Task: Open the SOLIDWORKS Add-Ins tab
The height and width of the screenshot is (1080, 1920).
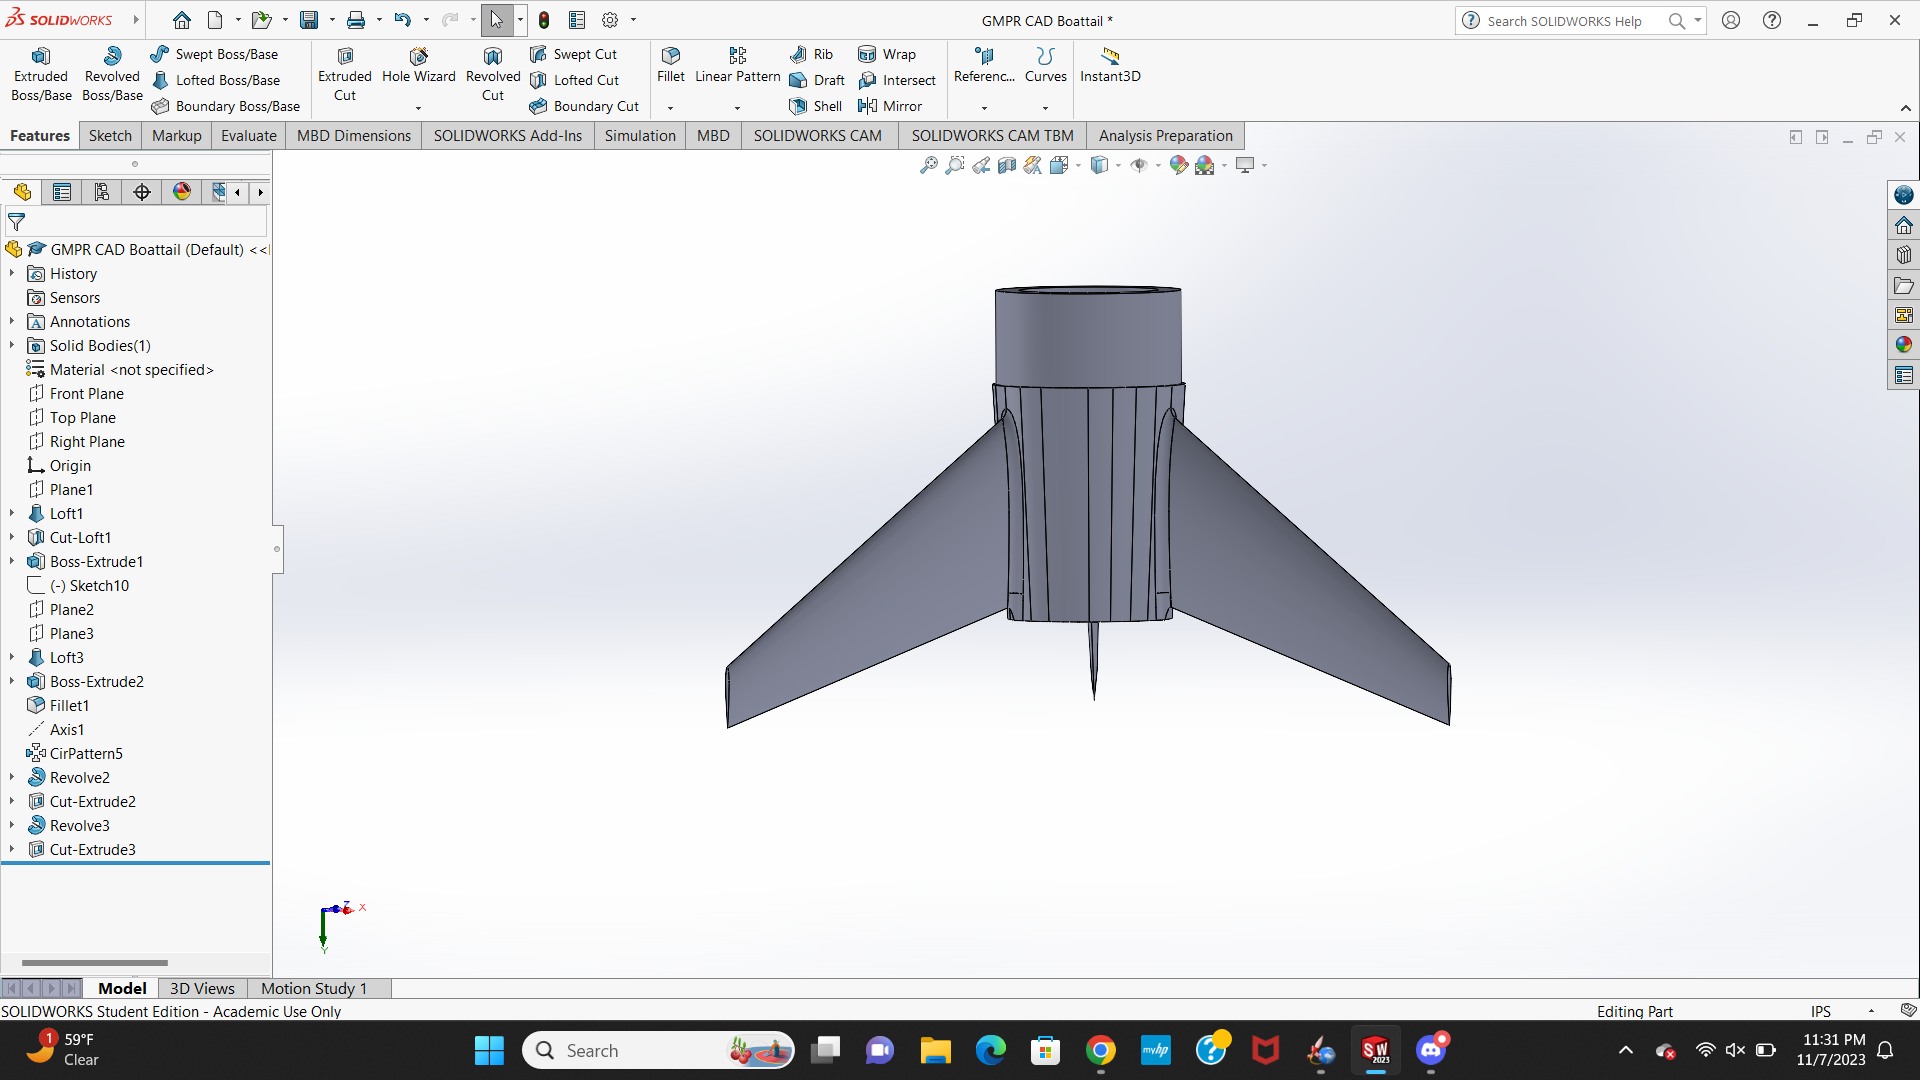Action: (507, 136)
